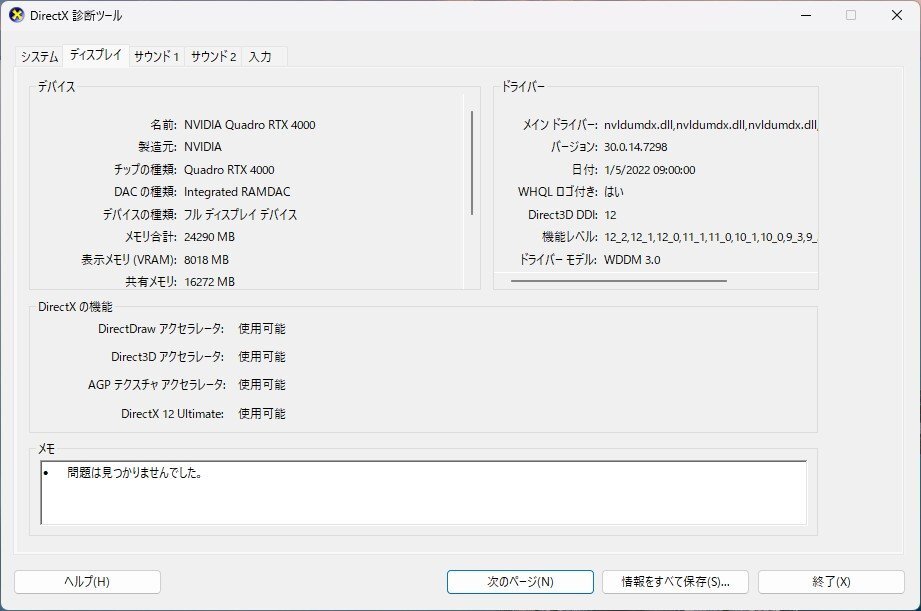Click DirectDraw アクセラレータ 使用可能 value

pyautogui.click(x=262, y=329)
